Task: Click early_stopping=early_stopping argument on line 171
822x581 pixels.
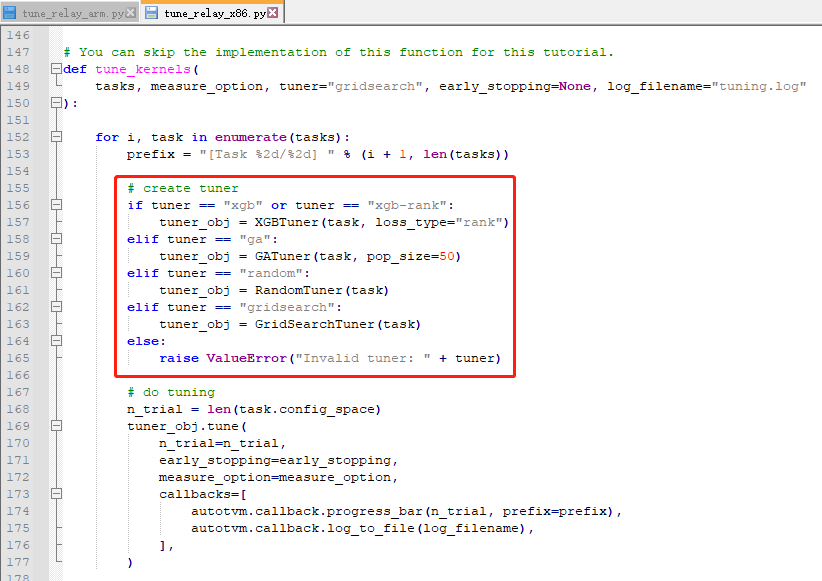Action: [x=275, y=460]
